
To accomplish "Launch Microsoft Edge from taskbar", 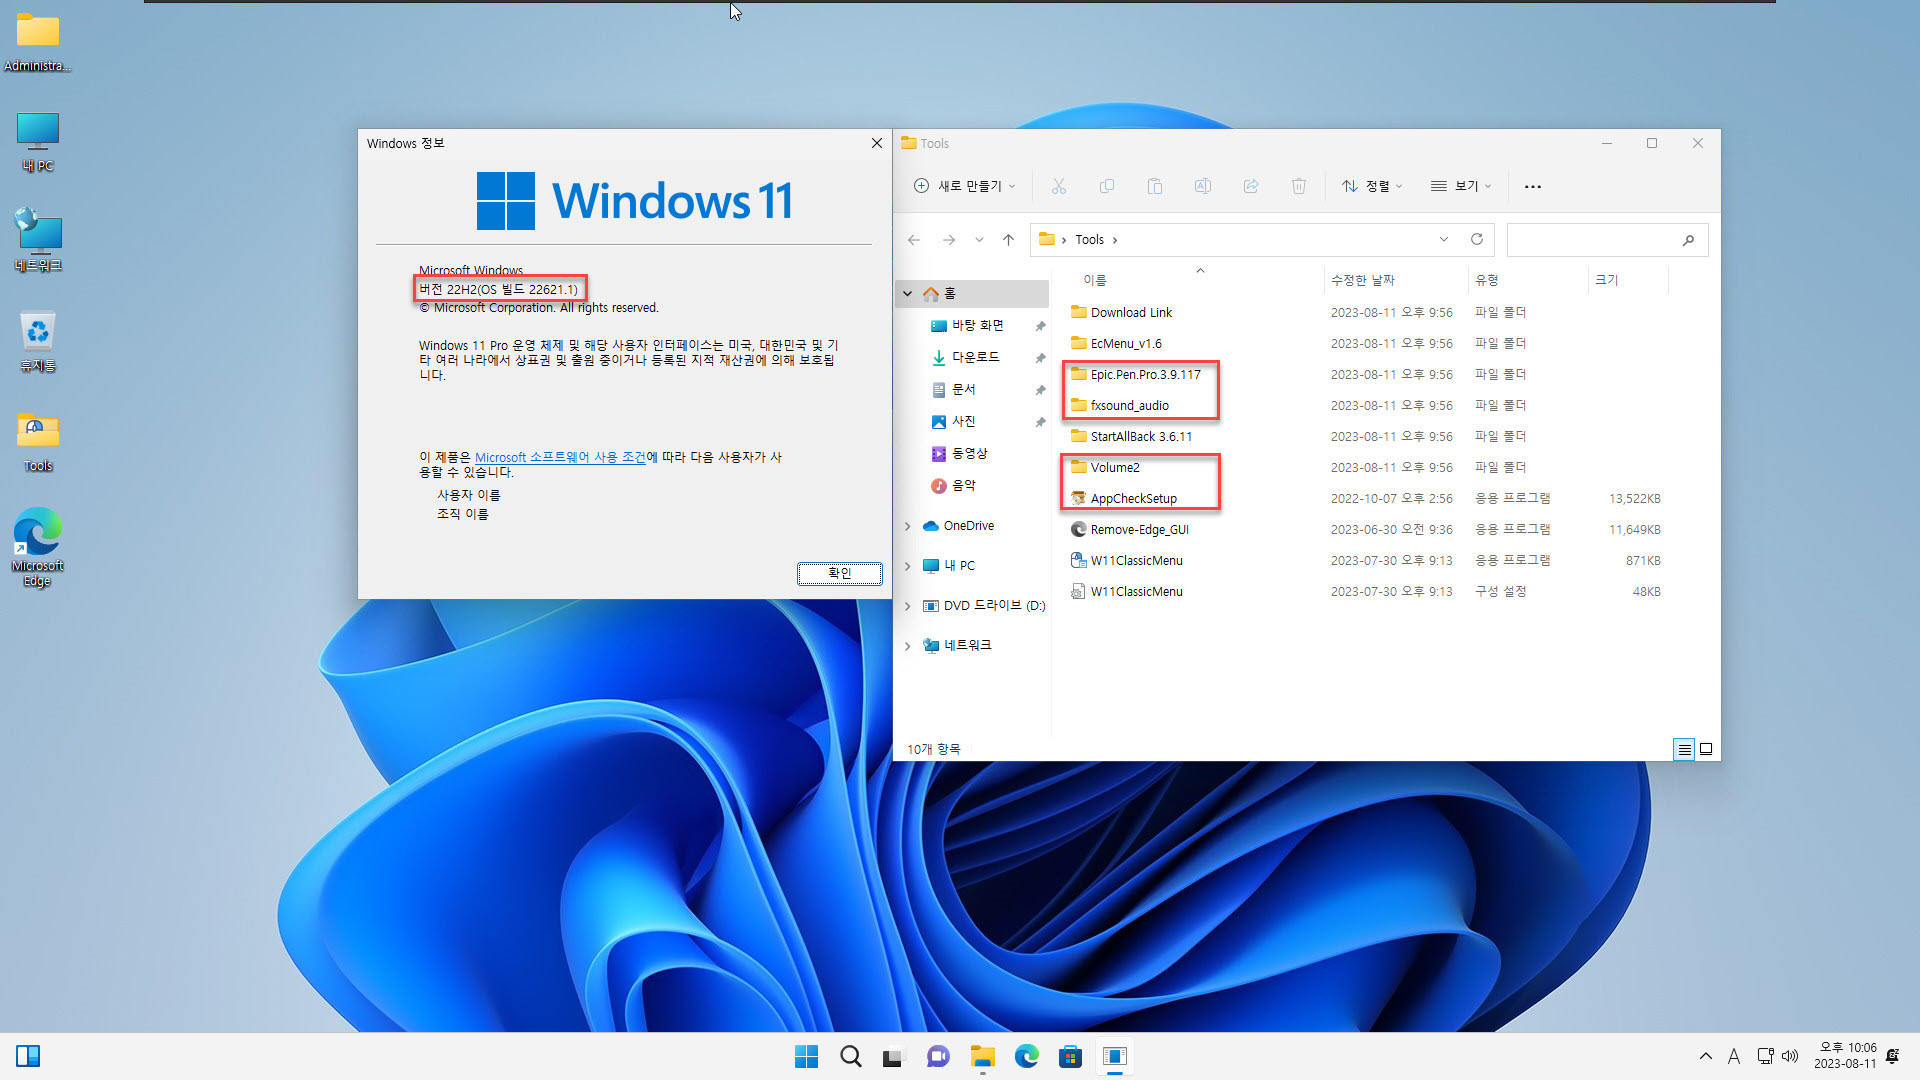I will [x=1026, y=1056].
